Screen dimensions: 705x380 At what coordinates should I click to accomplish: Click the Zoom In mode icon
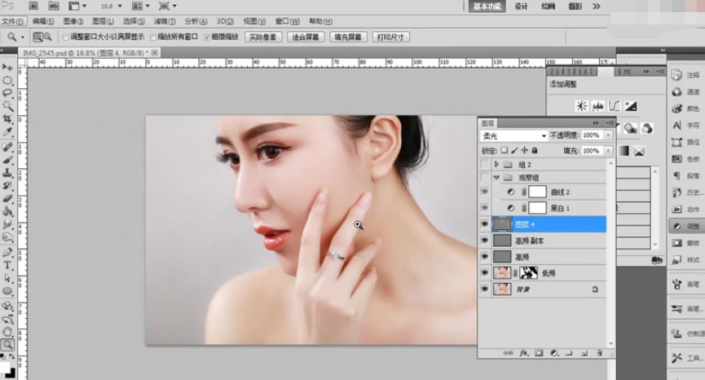click(x=38, y=37)
